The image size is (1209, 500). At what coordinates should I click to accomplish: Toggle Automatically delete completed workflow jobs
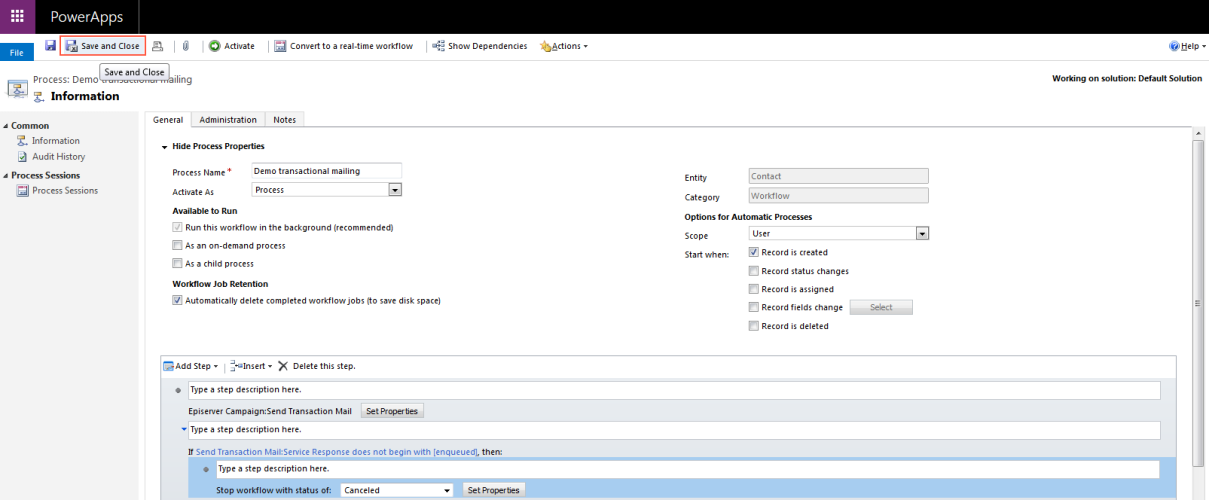click(x=177, y=300)
